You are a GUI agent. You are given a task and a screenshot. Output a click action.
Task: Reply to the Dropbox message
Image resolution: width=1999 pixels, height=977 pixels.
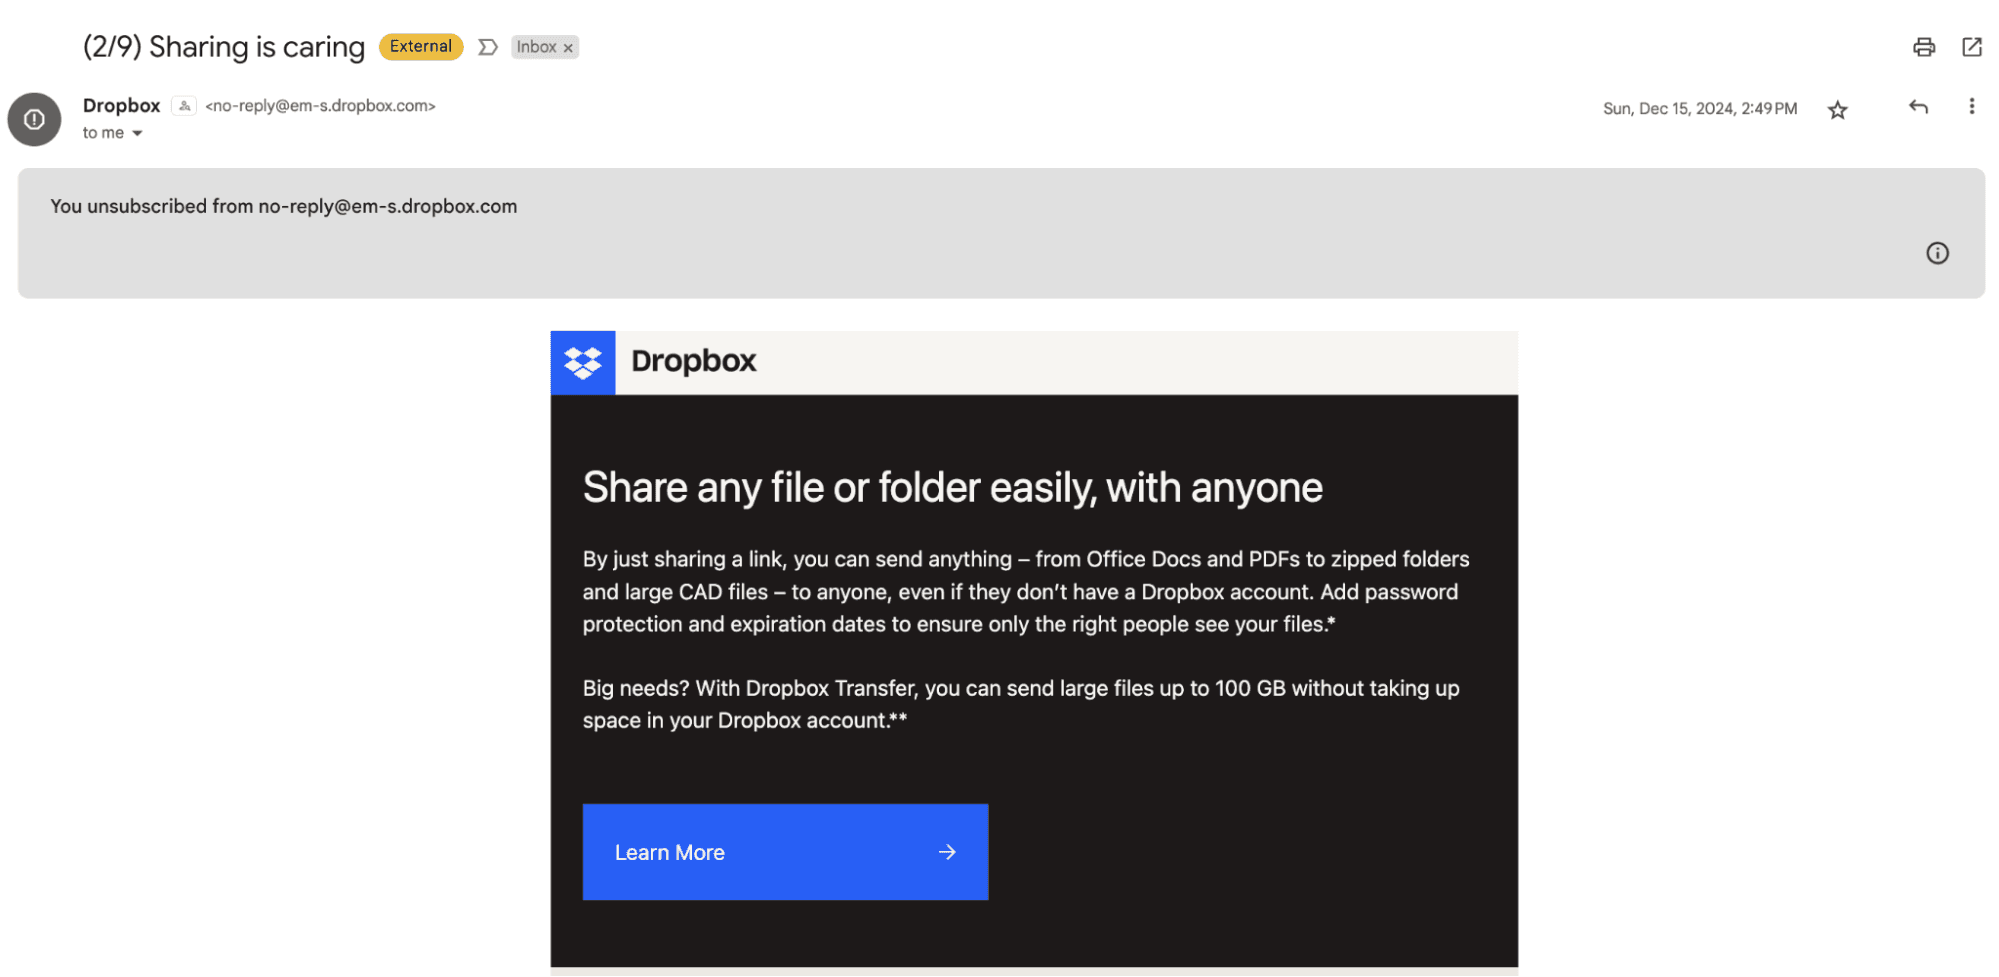[1917, 107]
